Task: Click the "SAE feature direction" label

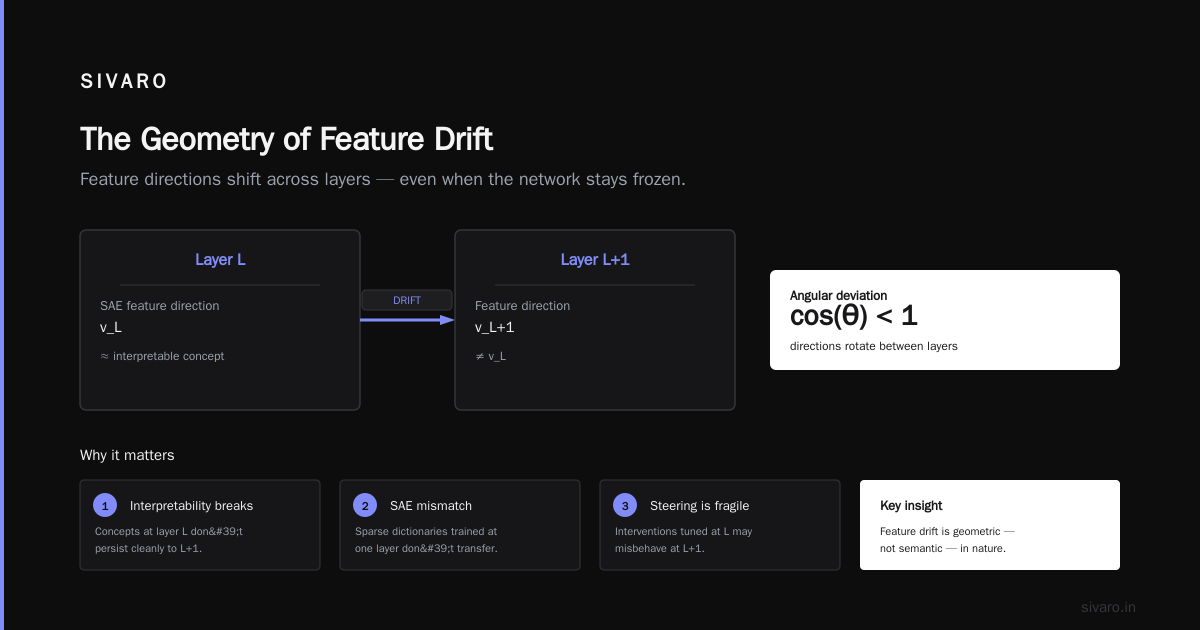Action: [160, 306]
